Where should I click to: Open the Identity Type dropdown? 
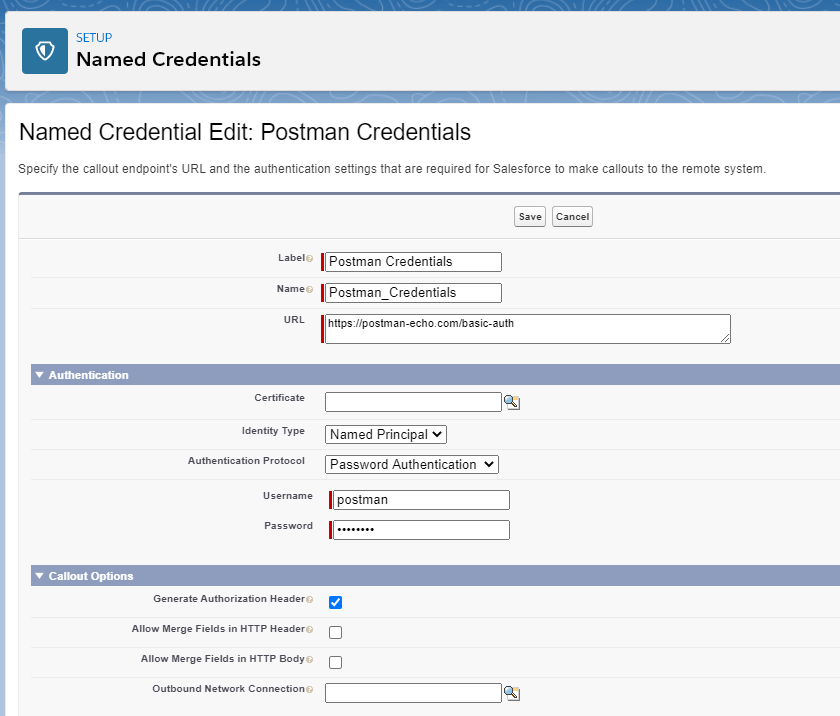[x=385, y=434]
